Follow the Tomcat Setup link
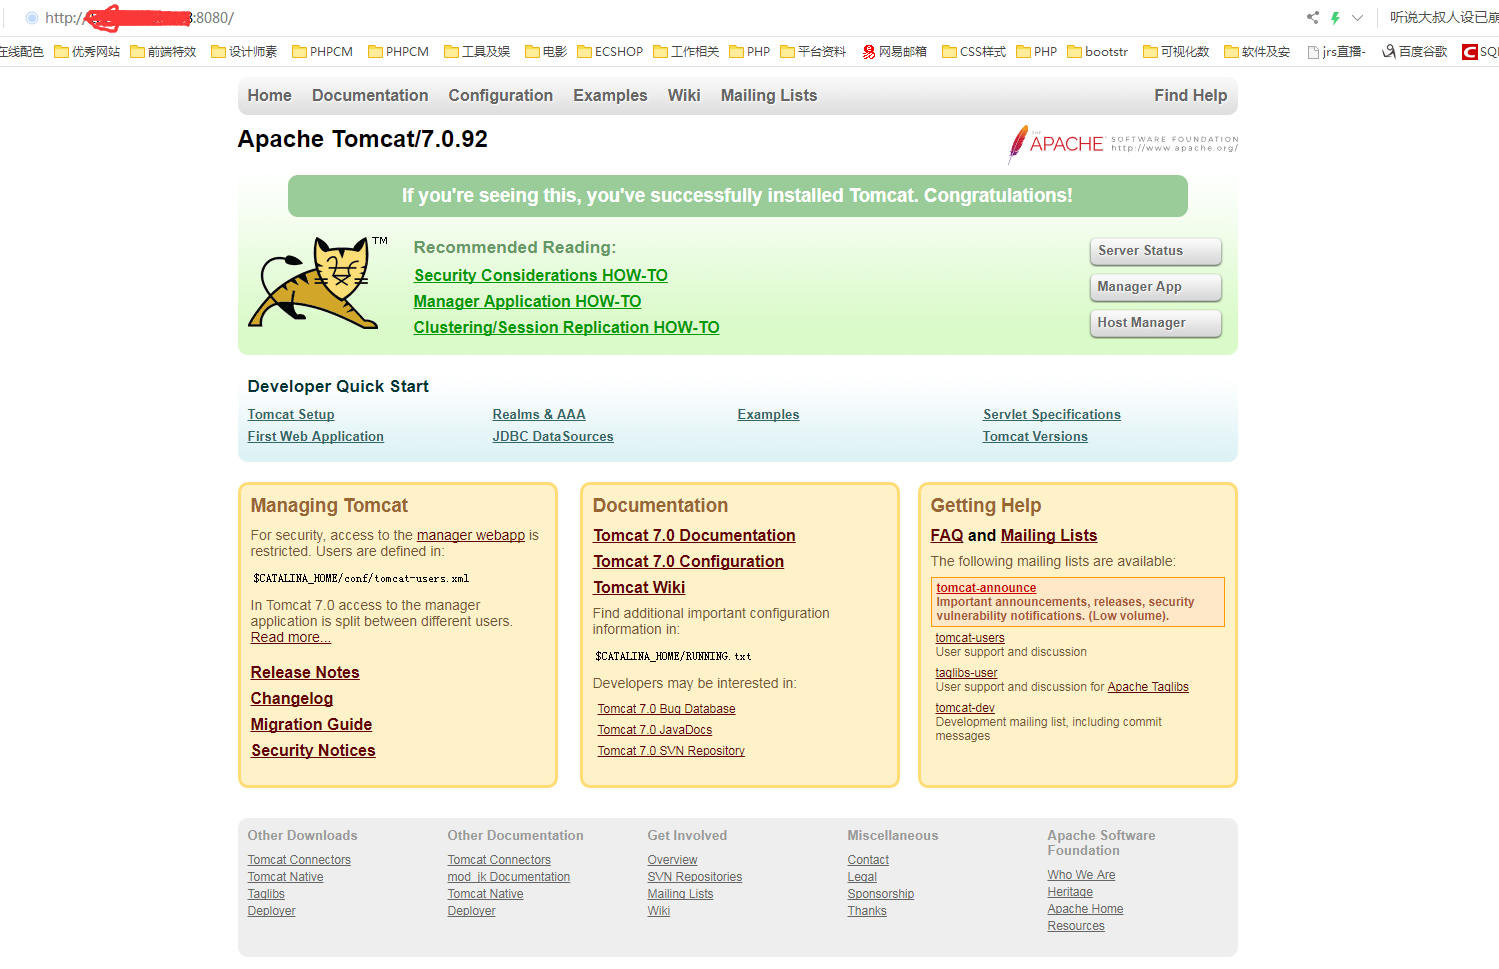This screenshot has height=969, width=1499. 291,415
